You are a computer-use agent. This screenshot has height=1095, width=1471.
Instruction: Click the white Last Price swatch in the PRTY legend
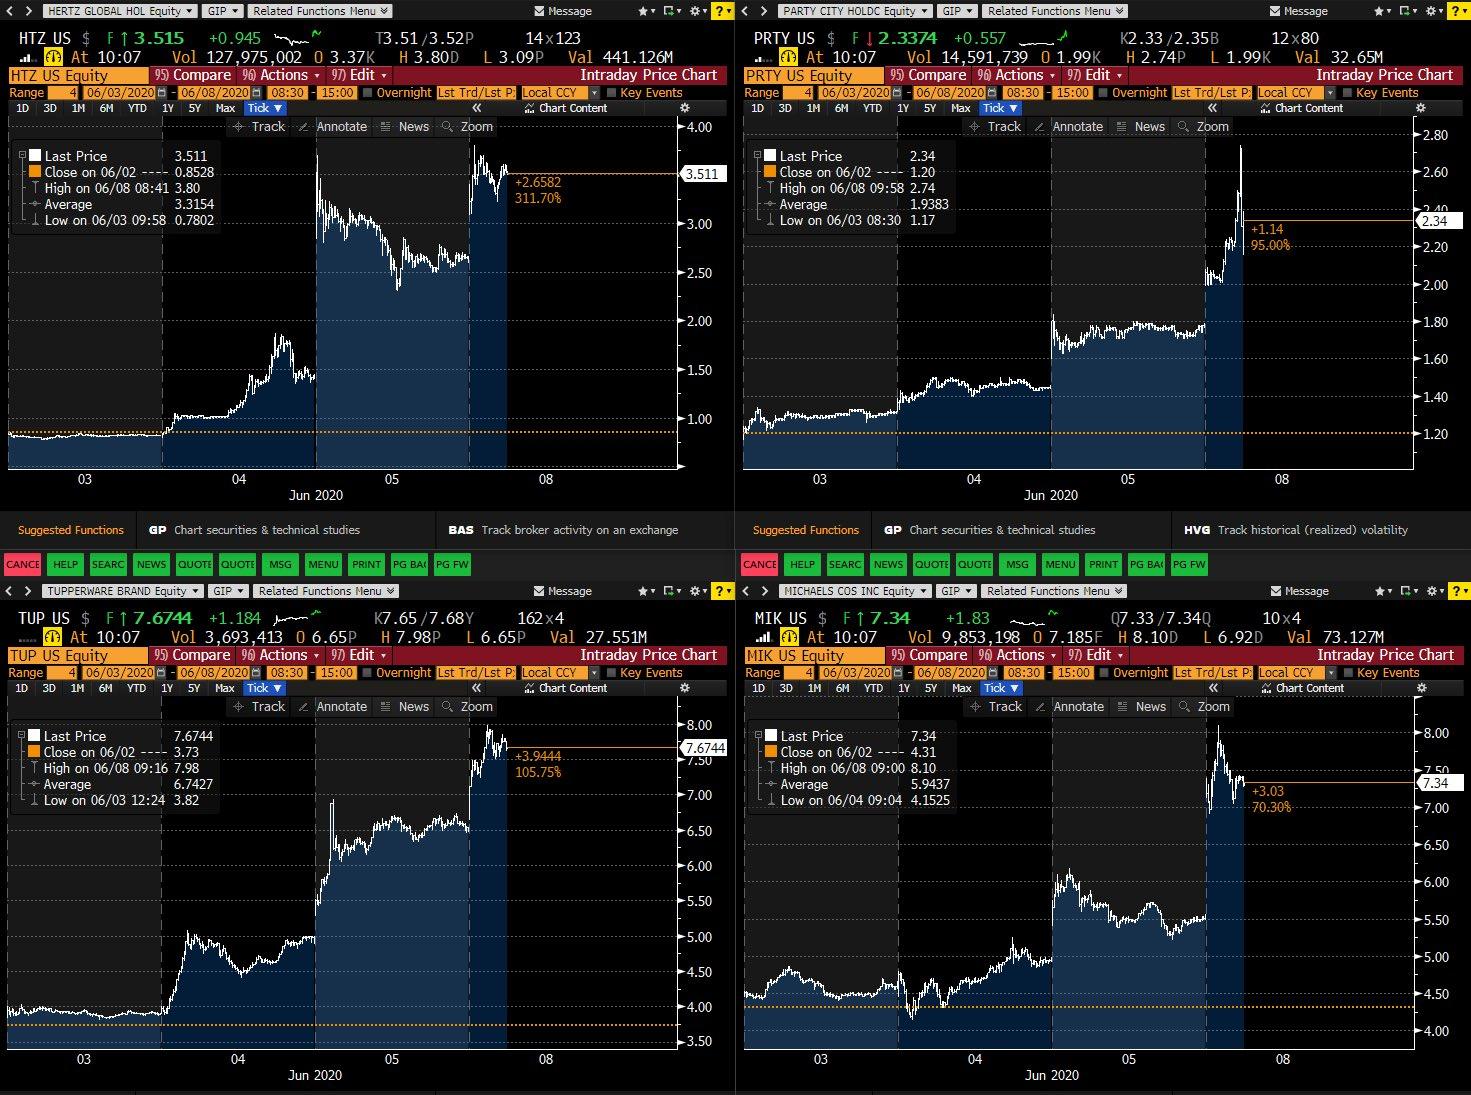pyautogui.click(x=770, y=156)
